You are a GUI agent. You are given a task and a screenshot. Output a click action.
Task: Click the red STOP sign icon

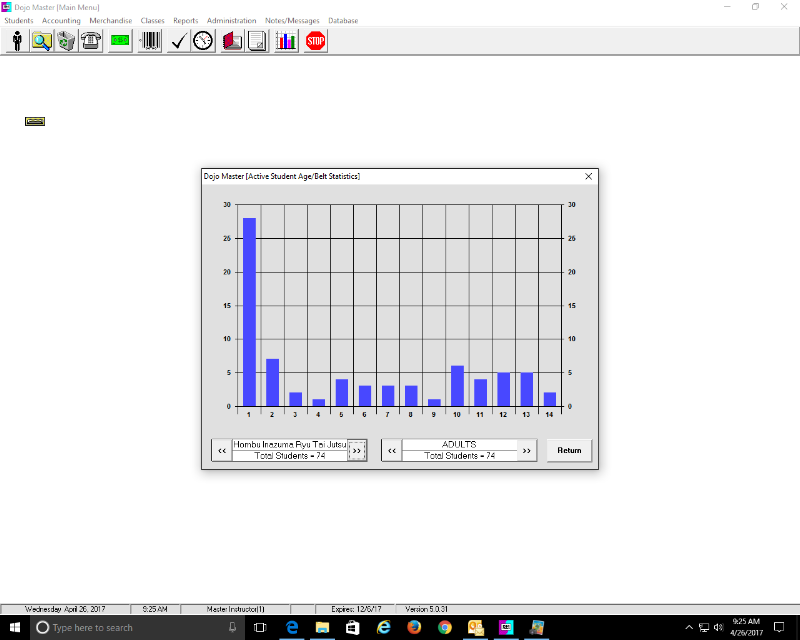click(315, 41)
